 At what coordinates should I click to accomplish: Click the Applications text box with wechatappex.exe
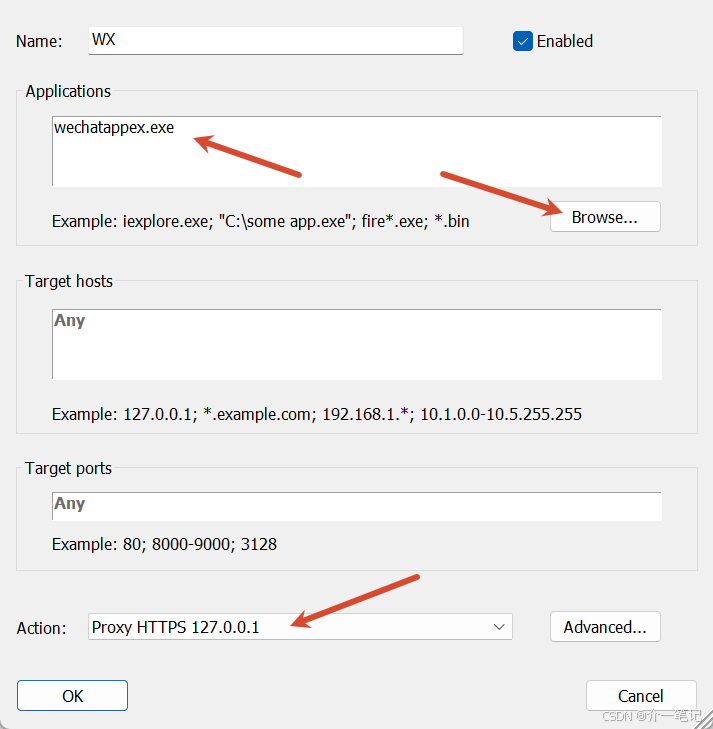tap(356, 151)
